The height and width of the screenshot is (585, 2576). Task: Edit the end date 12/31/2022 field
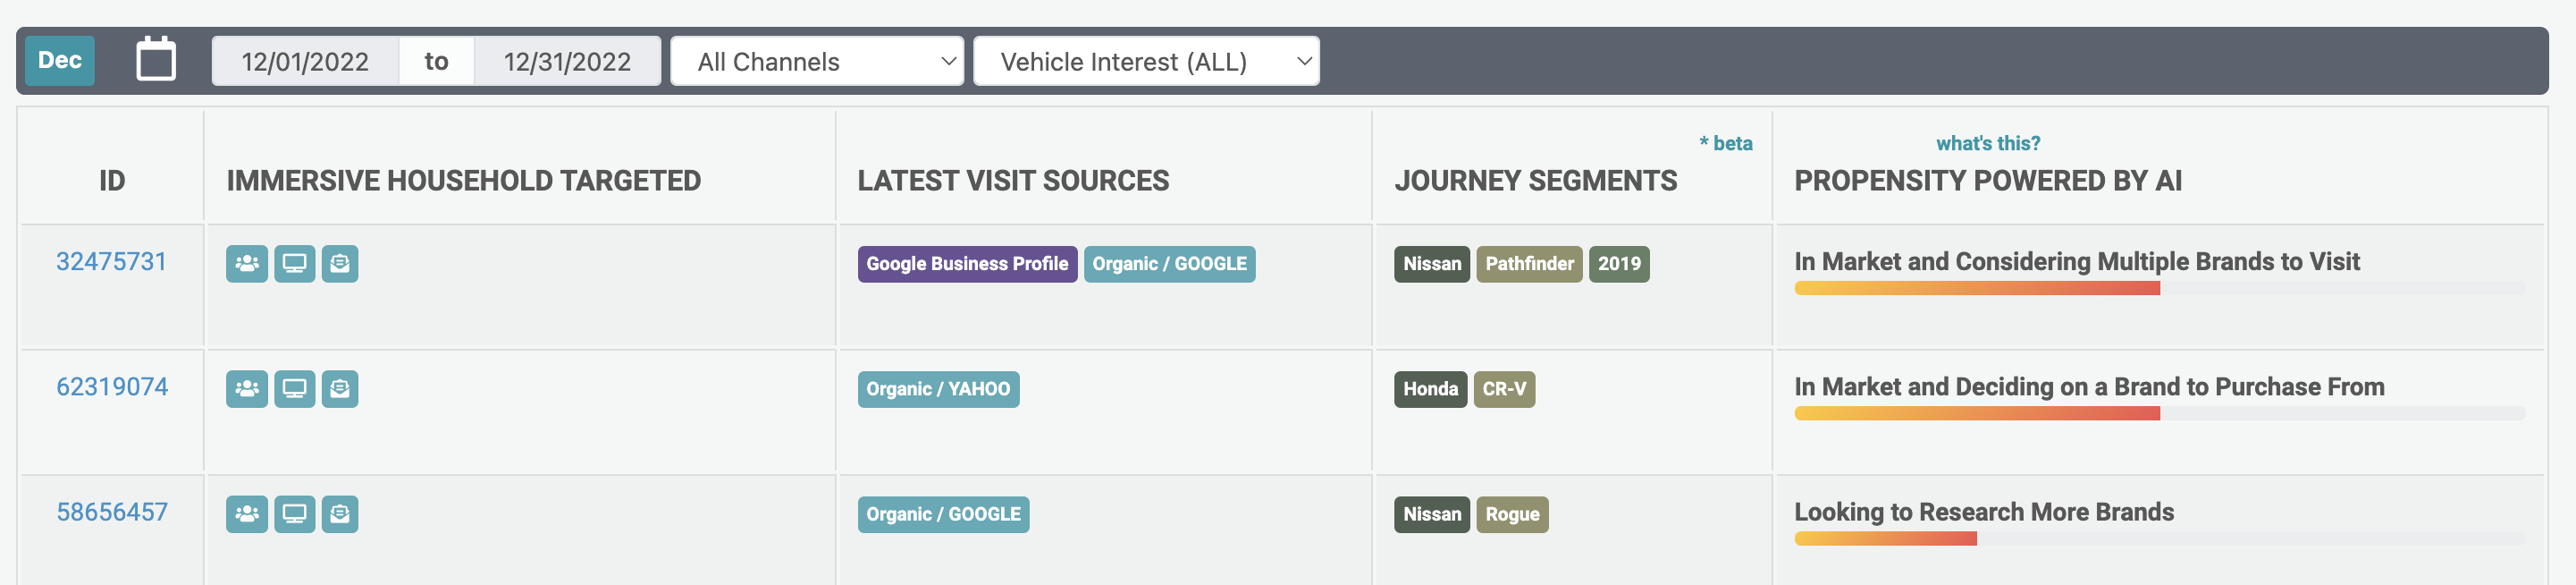tap(567, 62)
